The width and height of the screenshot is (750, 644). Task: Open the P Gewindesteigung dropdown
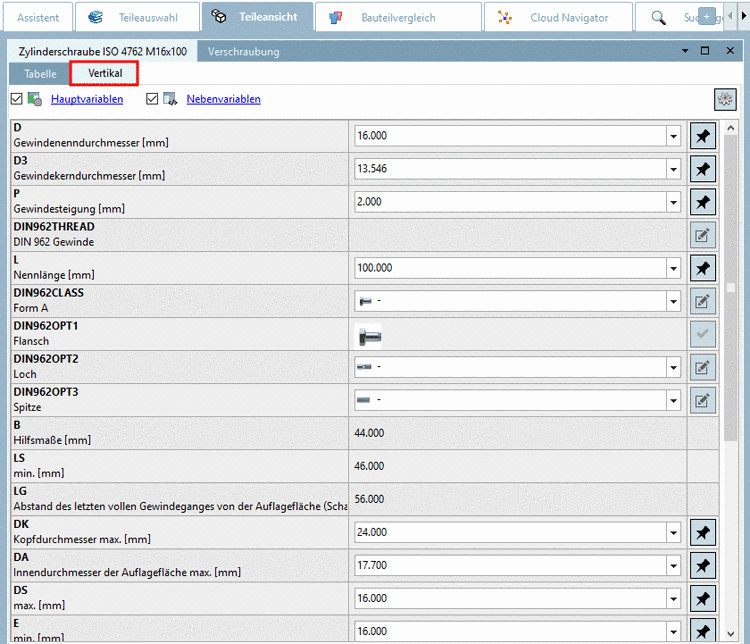pyautogui.click(x=673, y=202)
